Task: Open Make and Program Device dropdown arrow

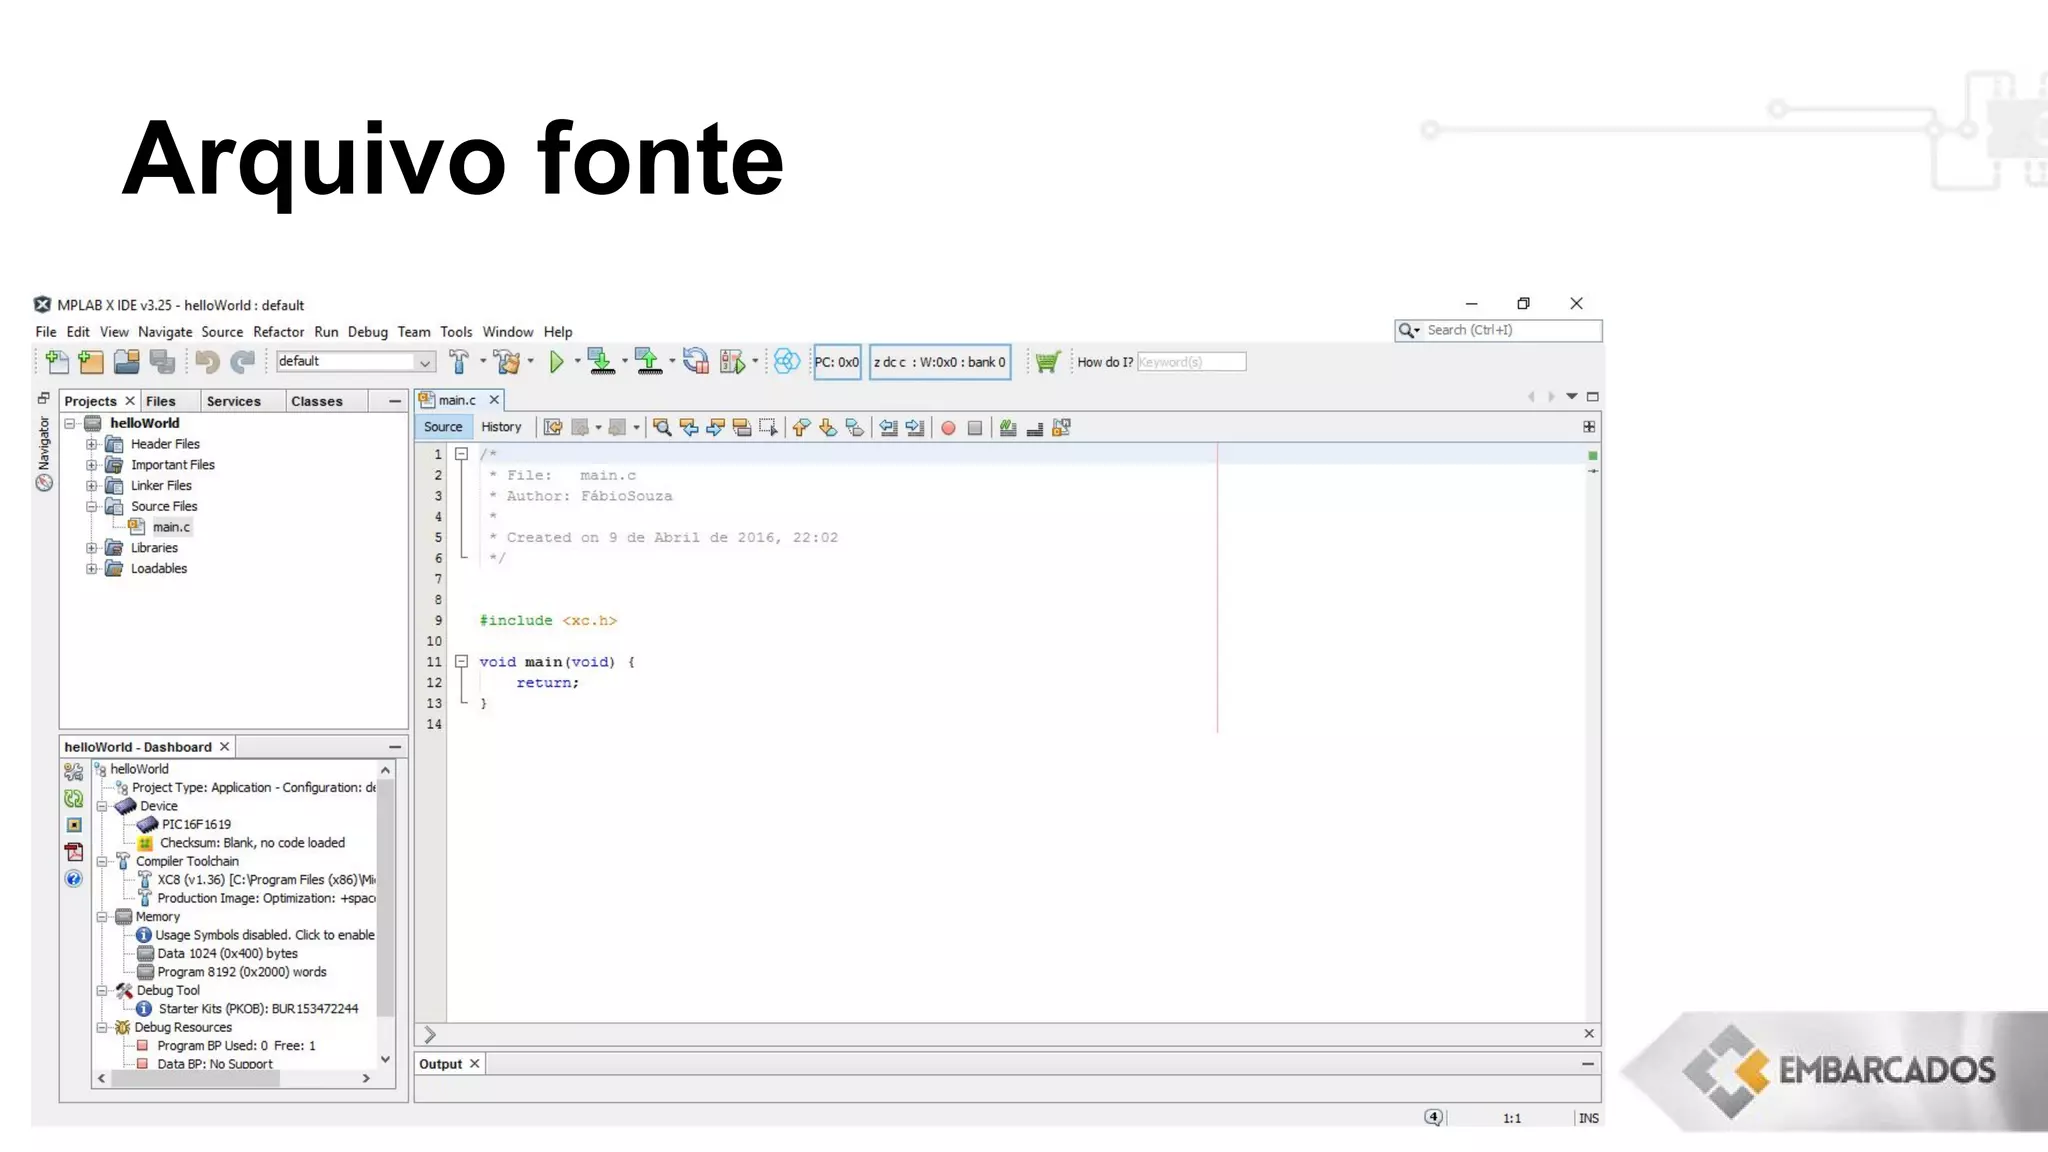Action: point(625,362)
